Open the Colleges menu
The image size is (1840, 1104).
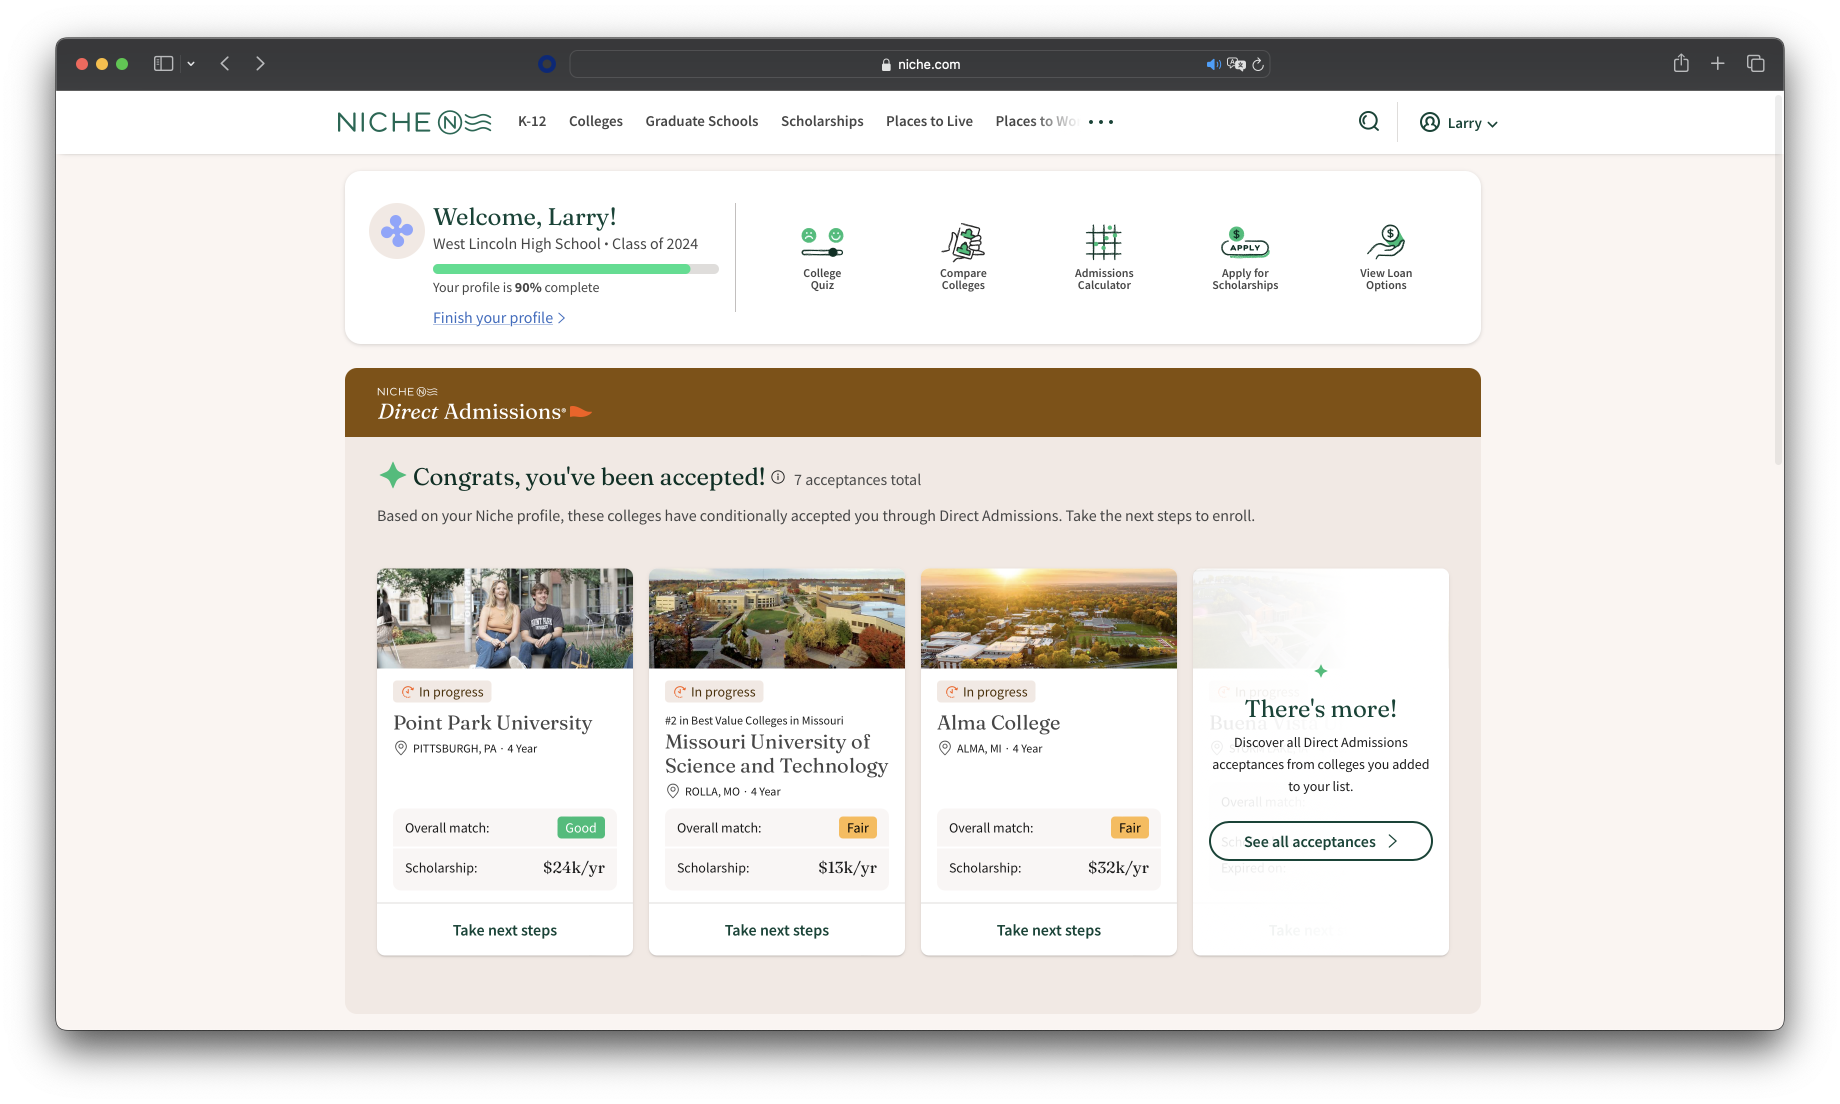[x=596, y=121]
